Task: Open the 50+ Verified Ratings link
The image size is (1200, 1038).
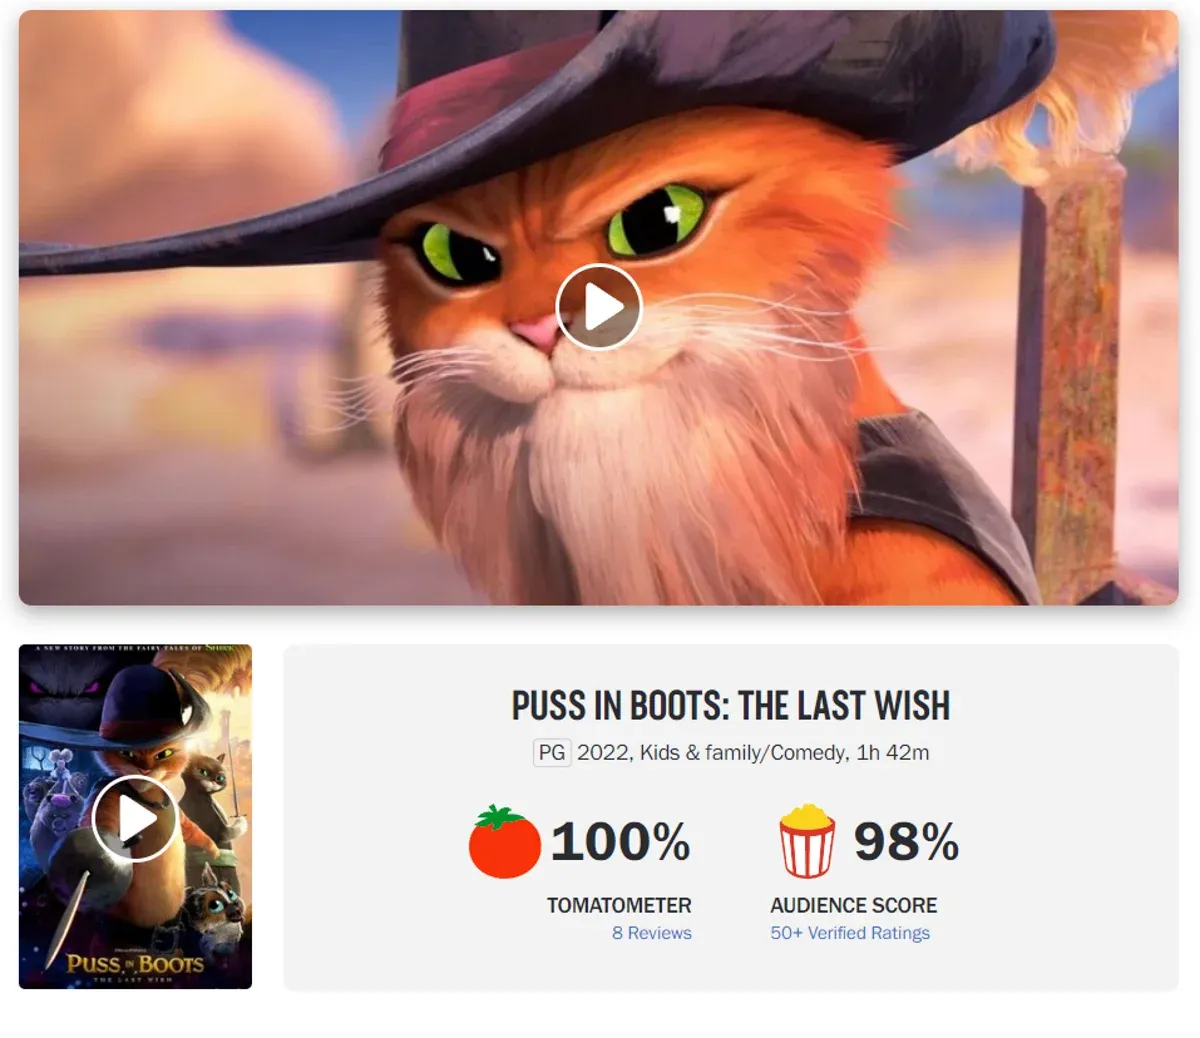Action: (x=850, y=933)
